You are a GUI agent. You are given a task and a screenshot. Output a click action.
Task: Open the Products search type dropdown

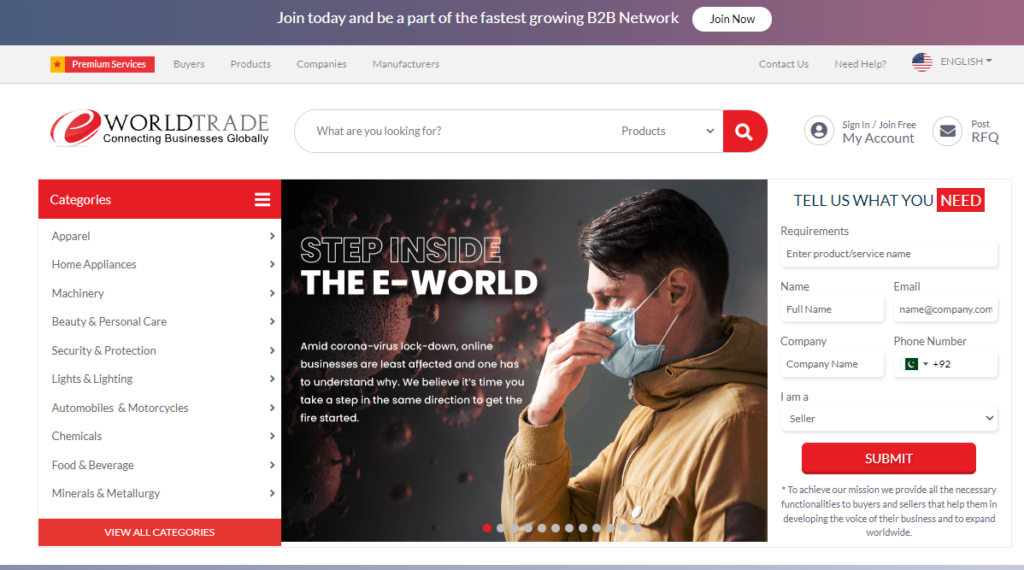[667, 131]
